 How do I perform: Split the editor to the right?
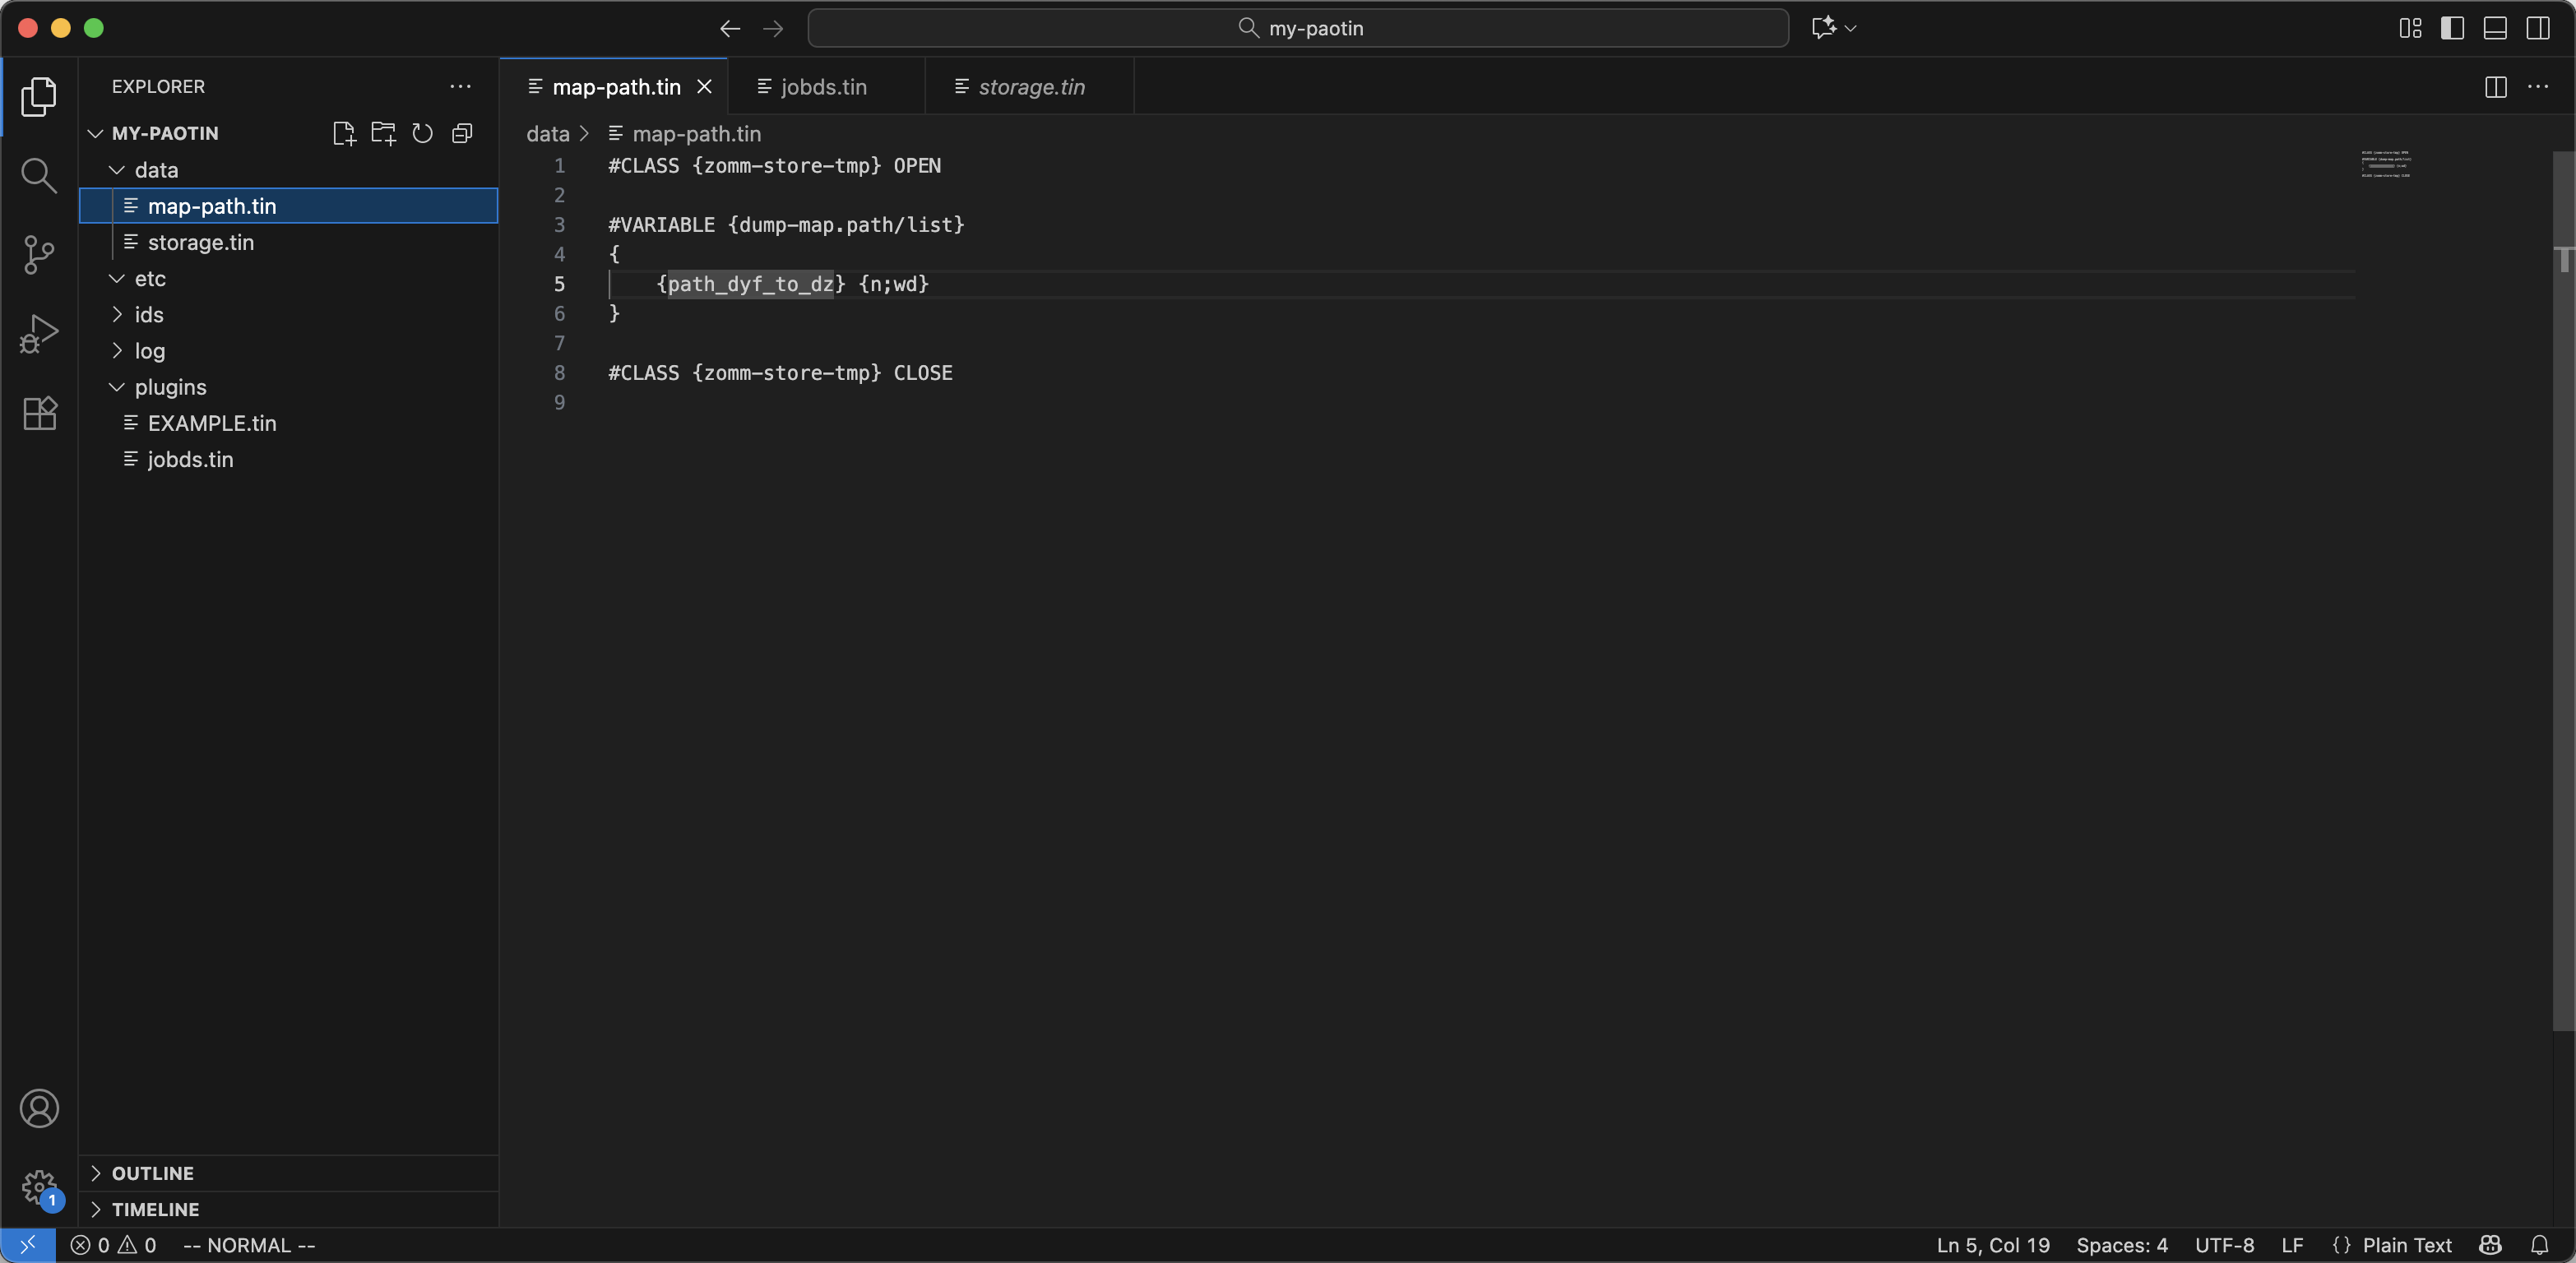[2495, 87]
